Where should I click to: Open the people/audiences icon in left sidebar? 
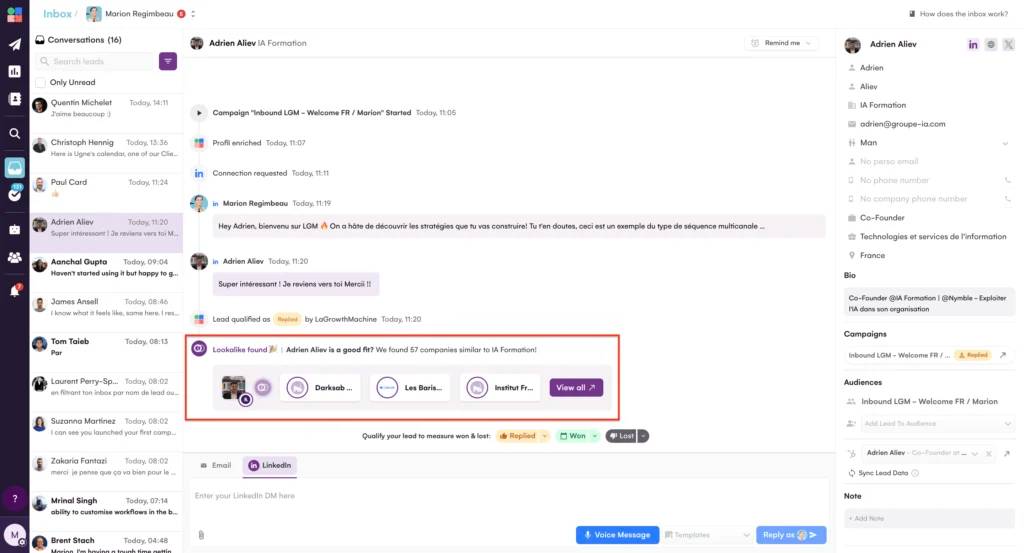point(14,257)
